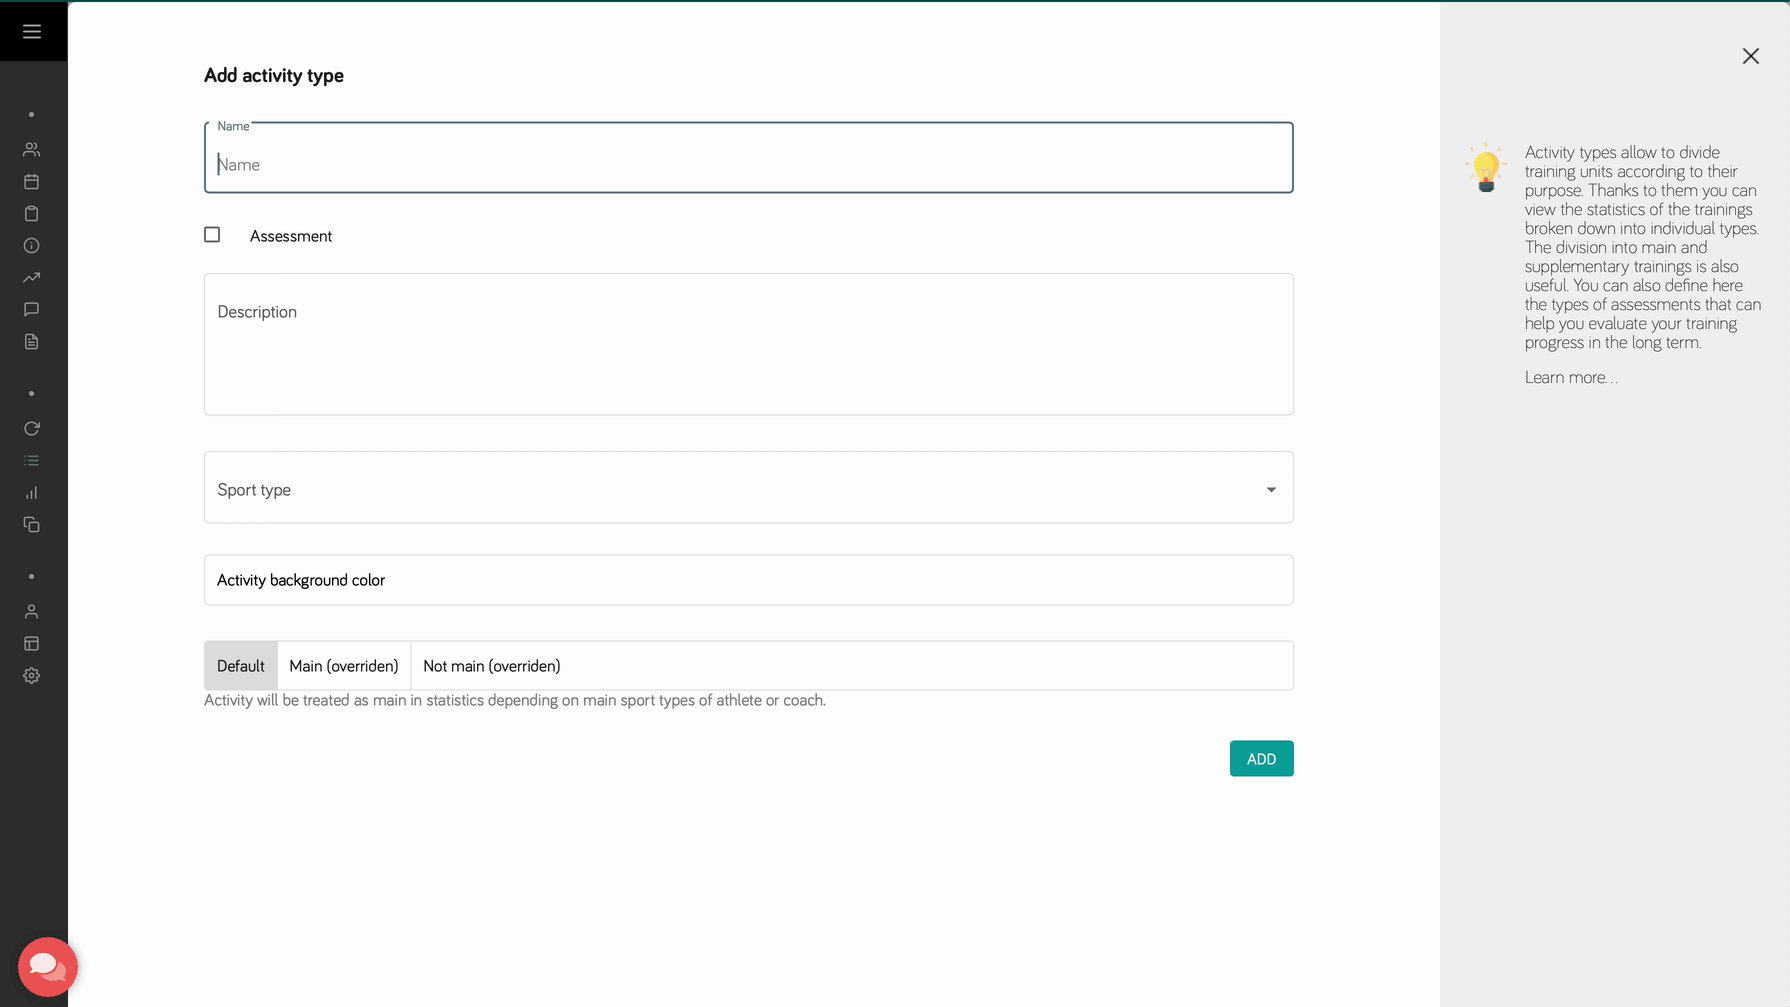Screen dimensions: 1790x1007
Task: Open the trending statistics icon
Action: click(x=31, y=277)
